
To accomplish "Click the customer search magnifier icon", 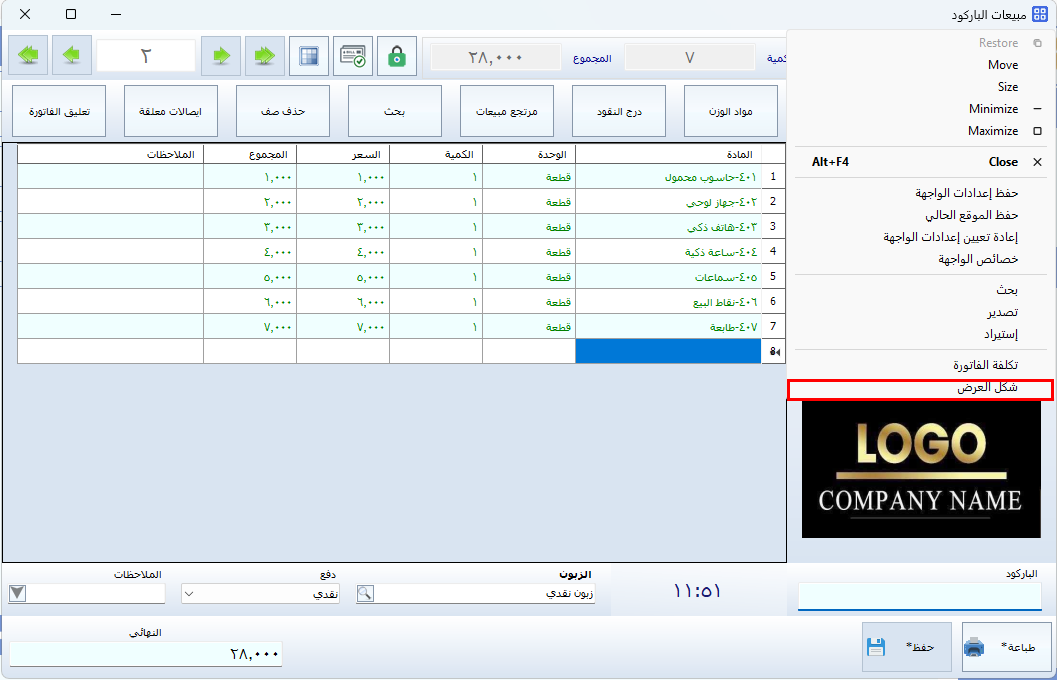I will 365,593.
